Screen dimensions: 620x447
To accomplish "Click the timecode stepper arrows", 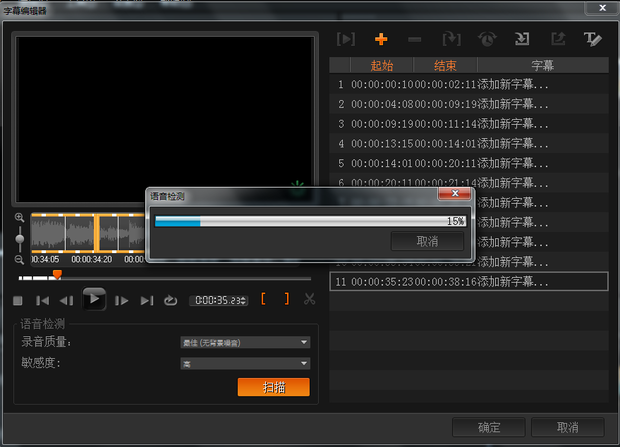I will (x=244, y=300).
